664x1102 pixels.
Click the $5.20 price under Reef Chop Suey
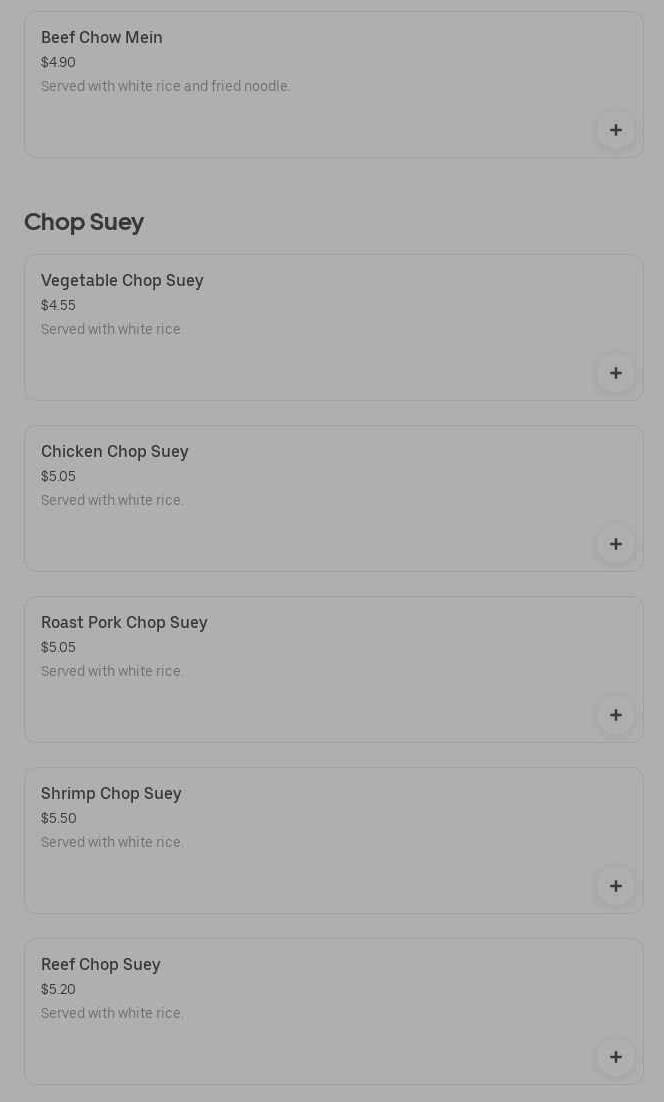tap(58, 989)
